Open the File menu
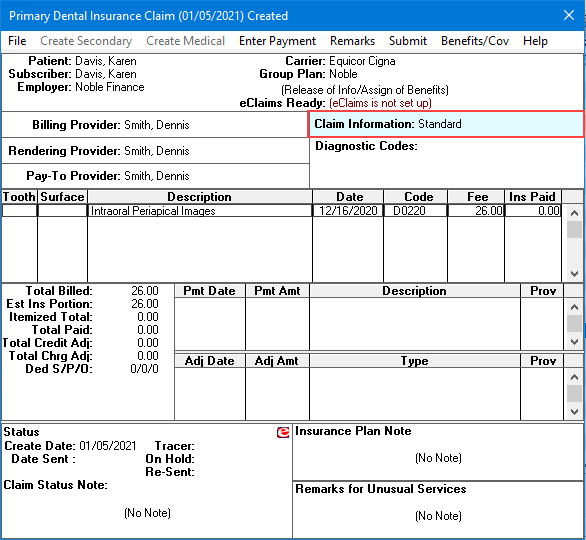 (x=17, y=41)
